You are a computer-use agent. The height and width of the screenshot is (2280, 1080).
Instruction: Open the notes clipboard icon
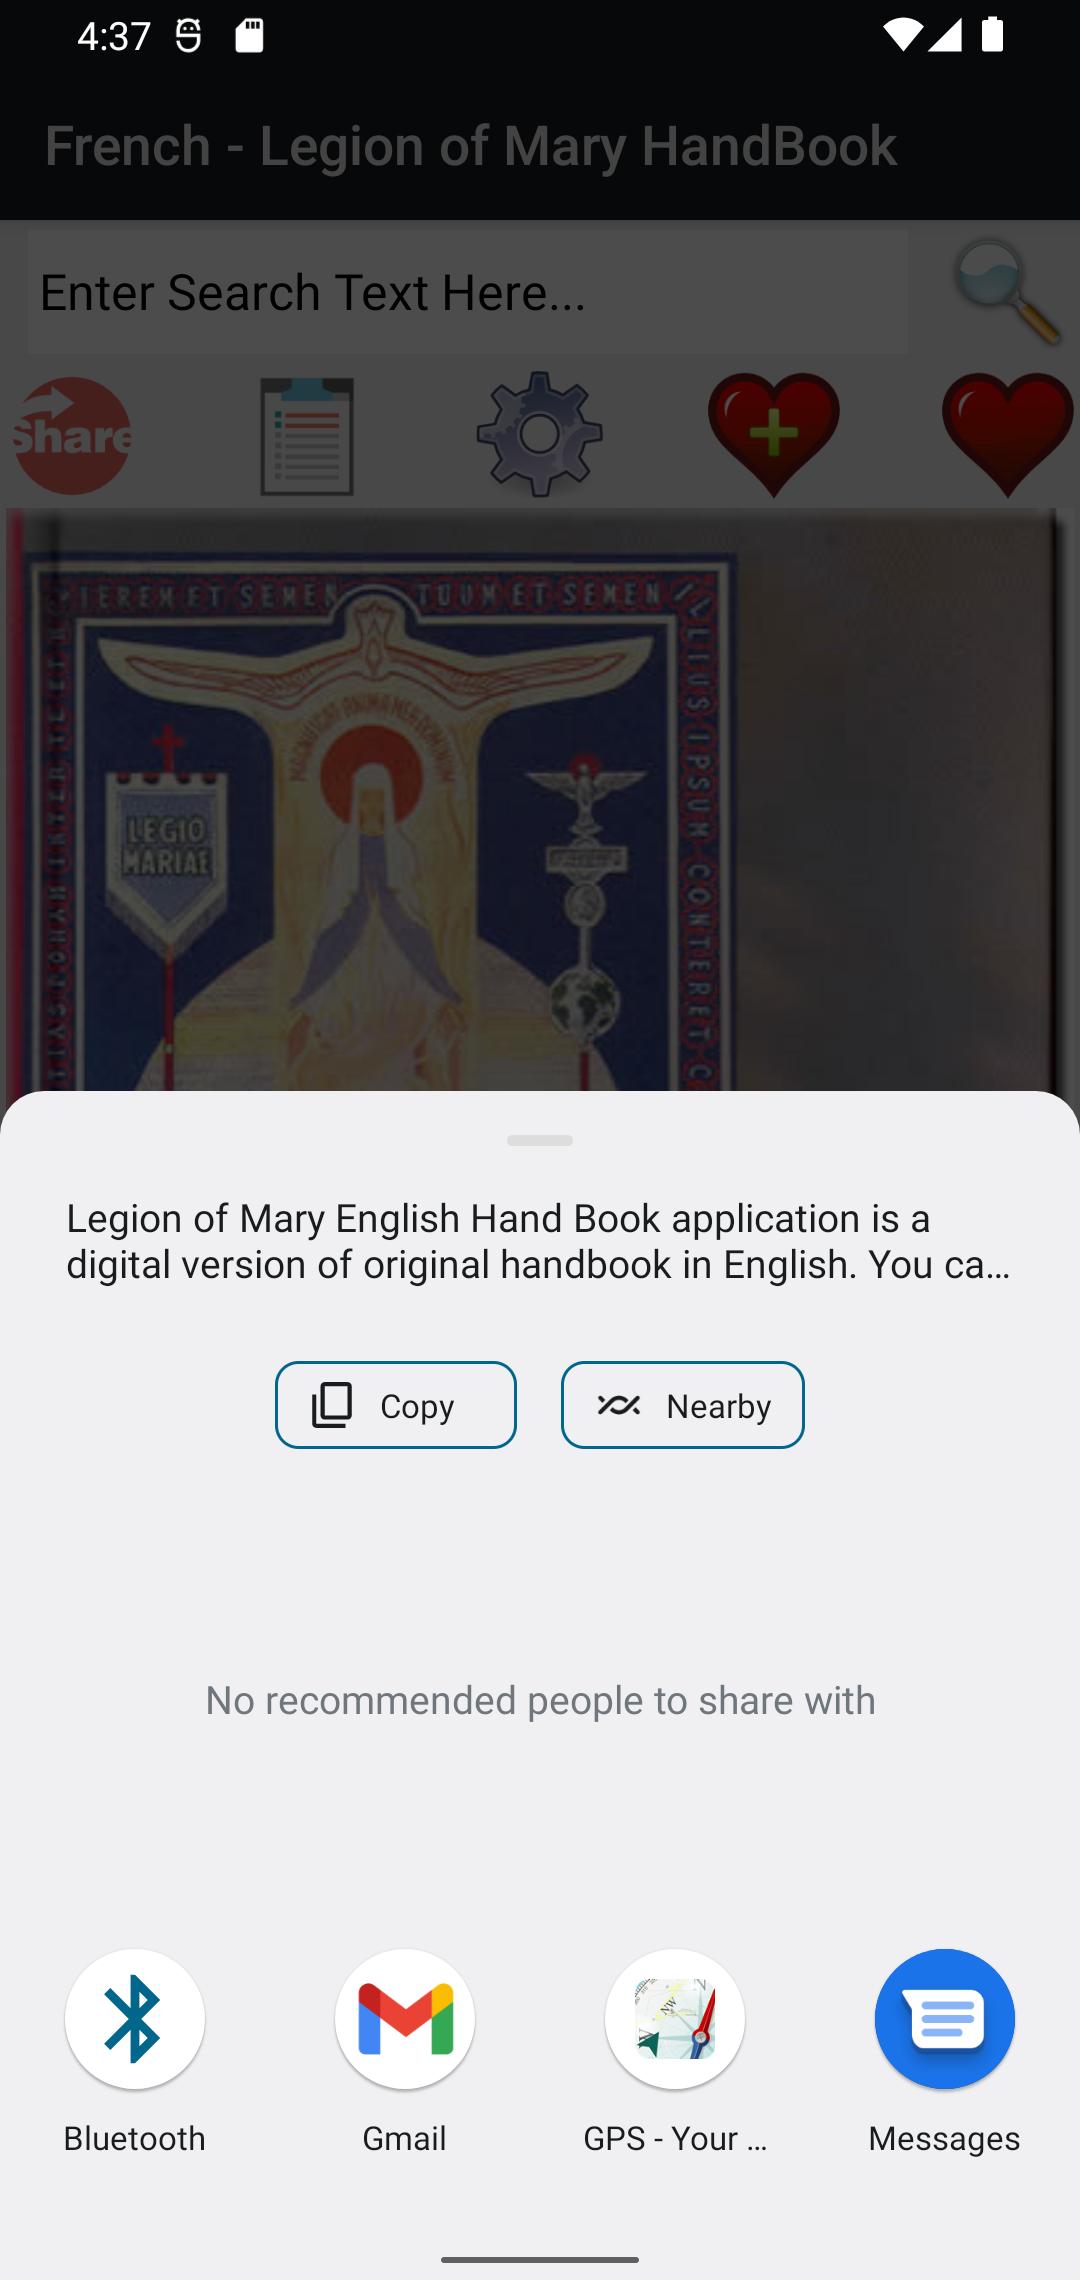pyautogui.click(x=307, y=436)
